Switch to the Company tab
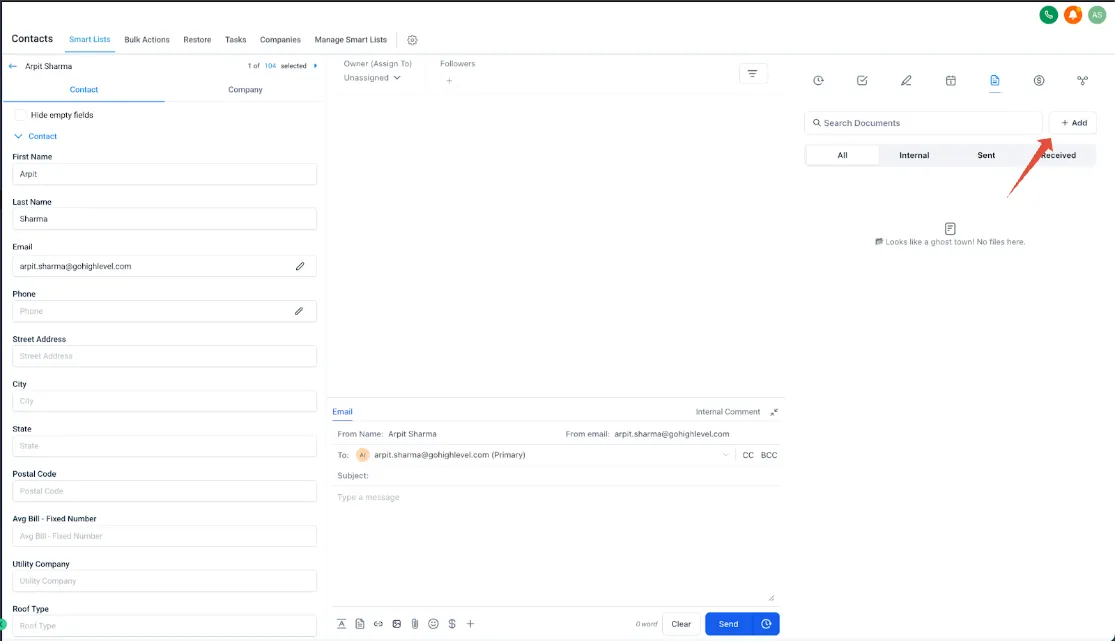The width and height of the screenshot is (1115, 641). [x=245, y=90]
